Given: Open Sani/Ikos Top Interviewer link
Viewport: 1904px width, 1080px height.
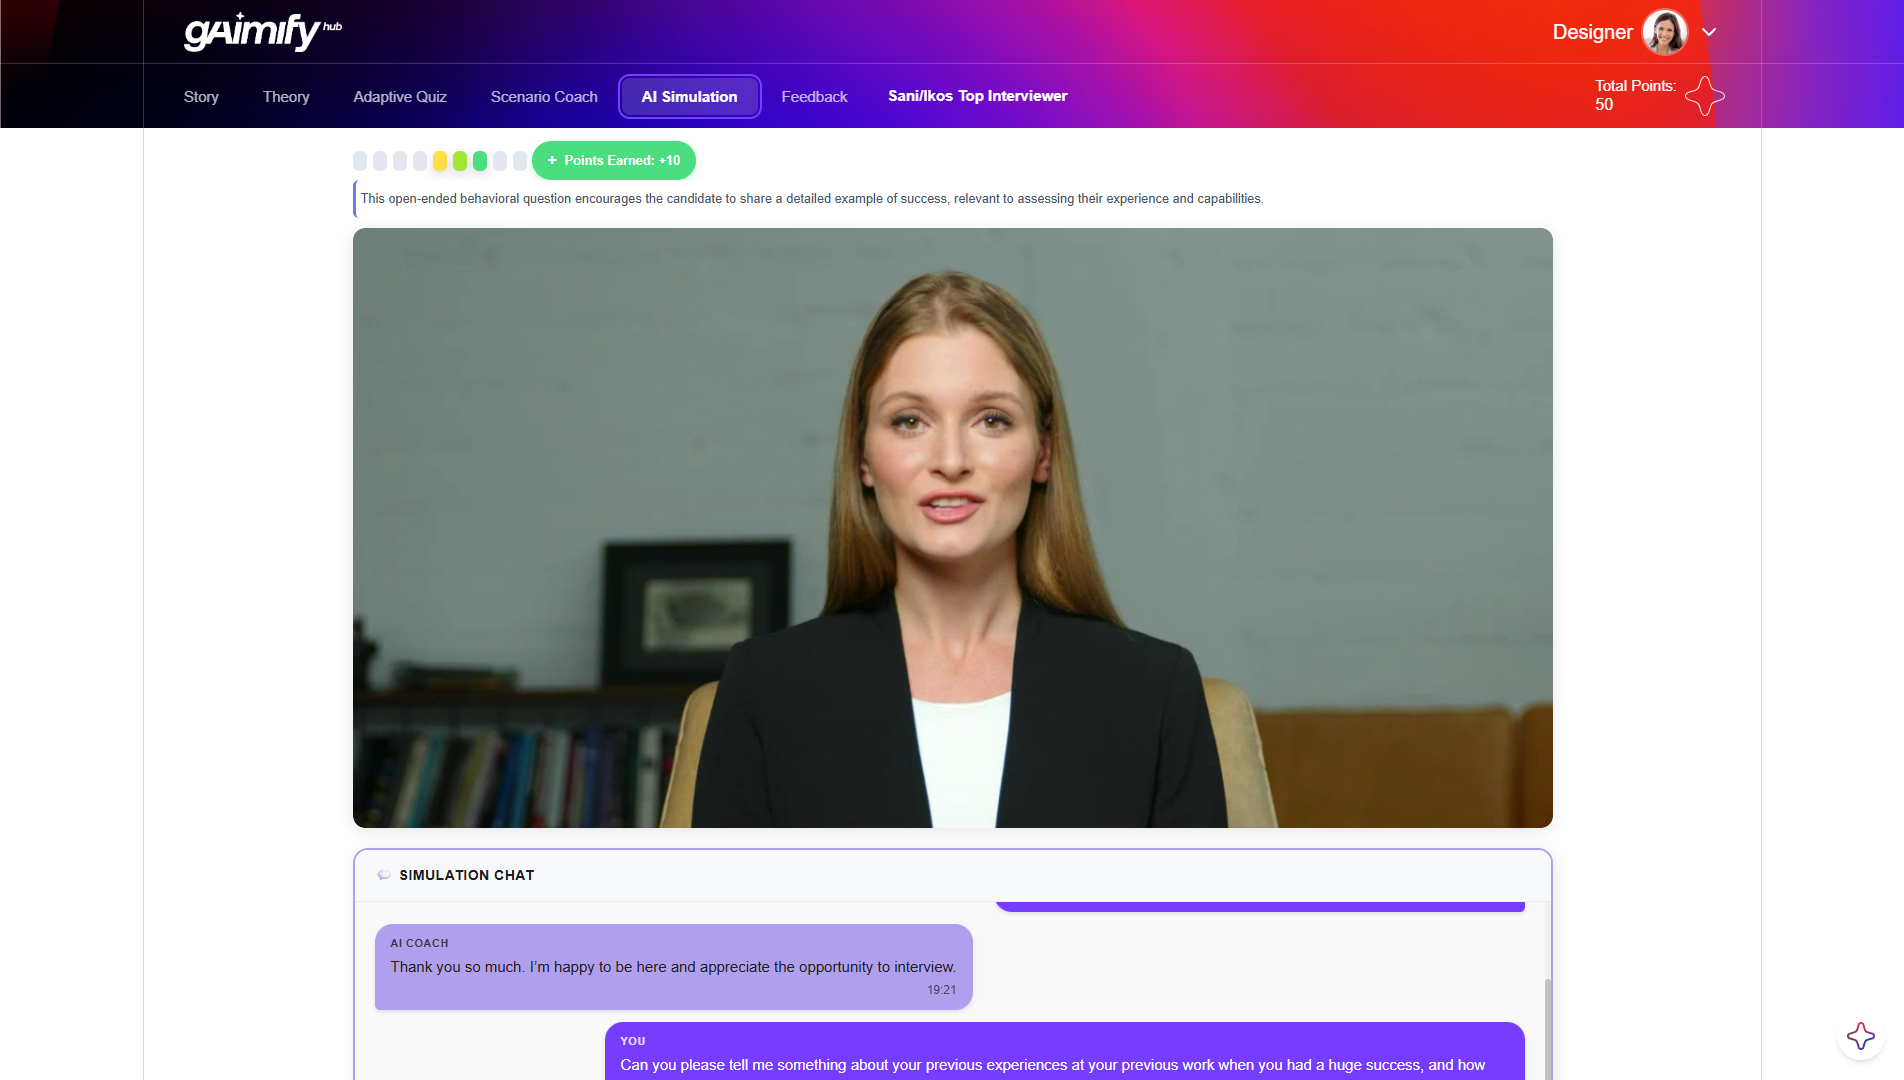Looking at the screenshot, I should (977, 96).
